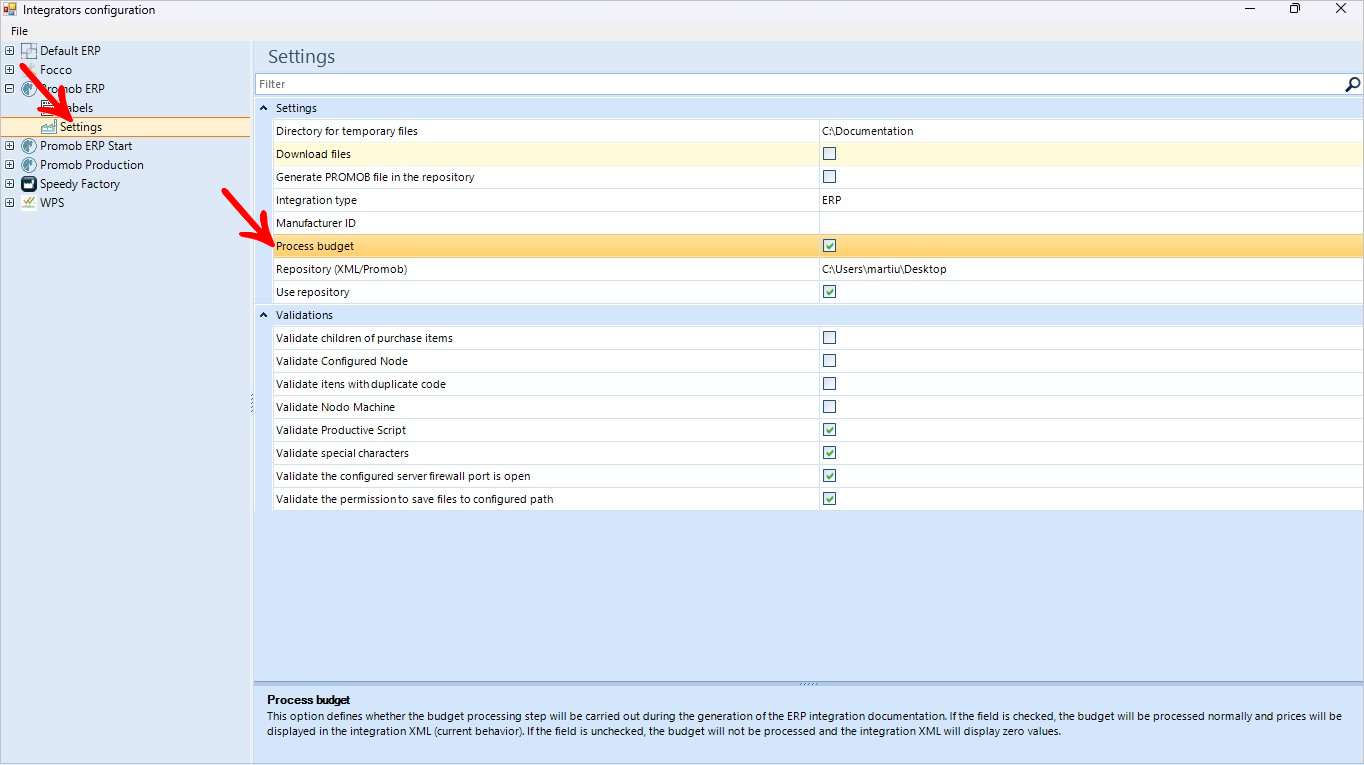The width and height of the screenshot is (1364, 765).
Task: Check Validate itens with duplicate code
Action: point(829,384)
